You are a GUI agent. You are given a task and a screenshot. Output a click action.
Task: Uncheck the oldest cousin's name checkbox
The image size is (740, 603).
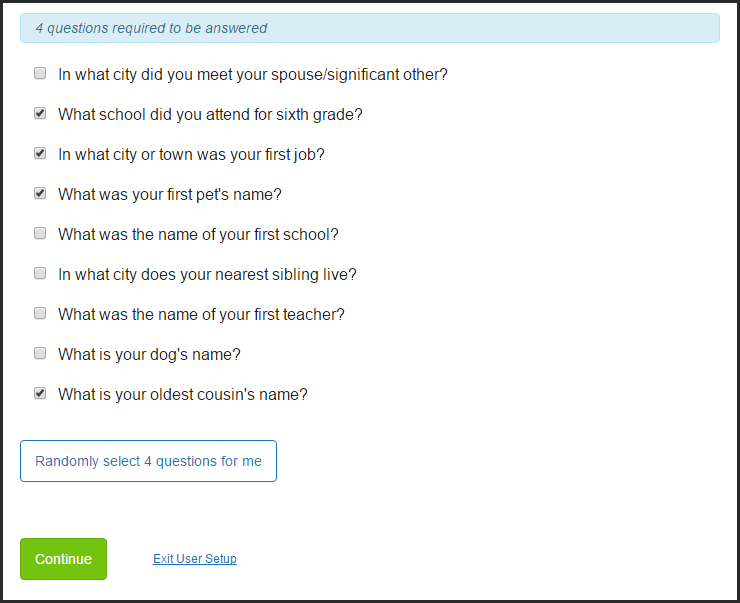pos(40,393)
